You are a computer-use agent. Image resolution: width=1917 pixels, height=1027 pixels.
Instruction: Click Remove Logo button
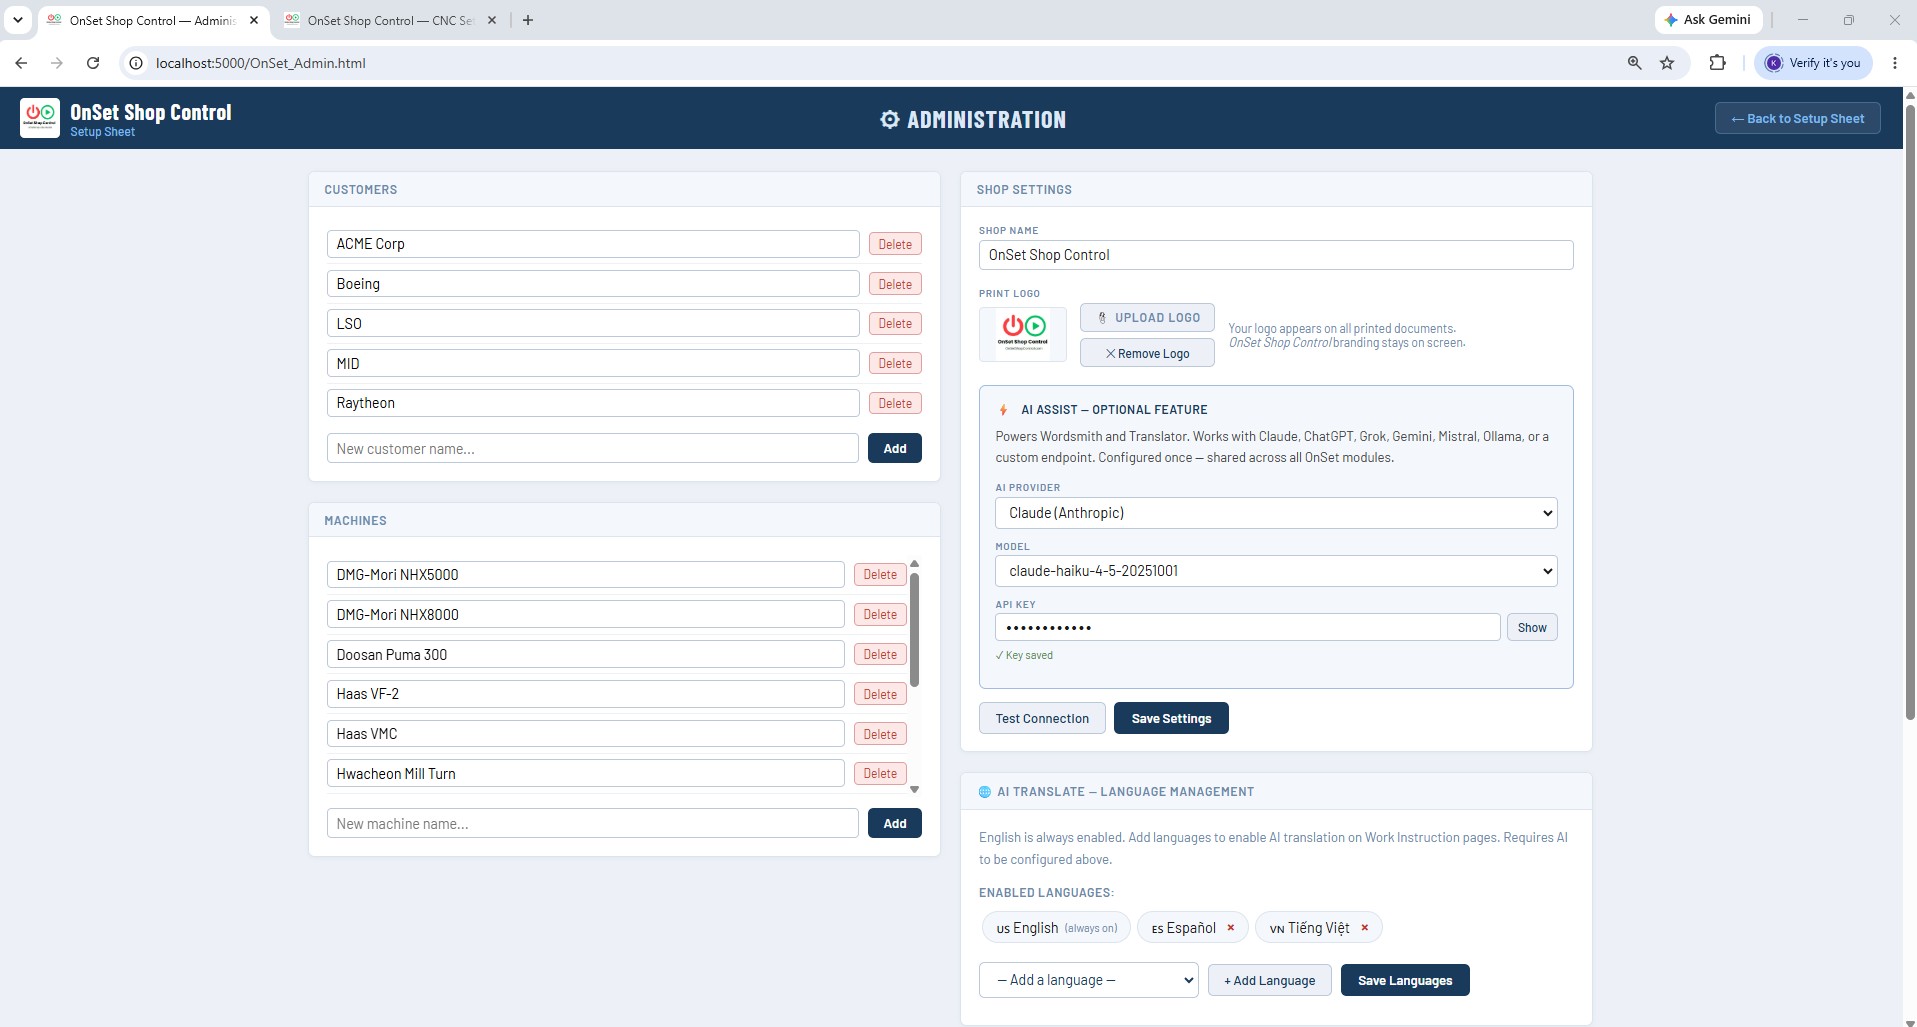(1147, 353)
